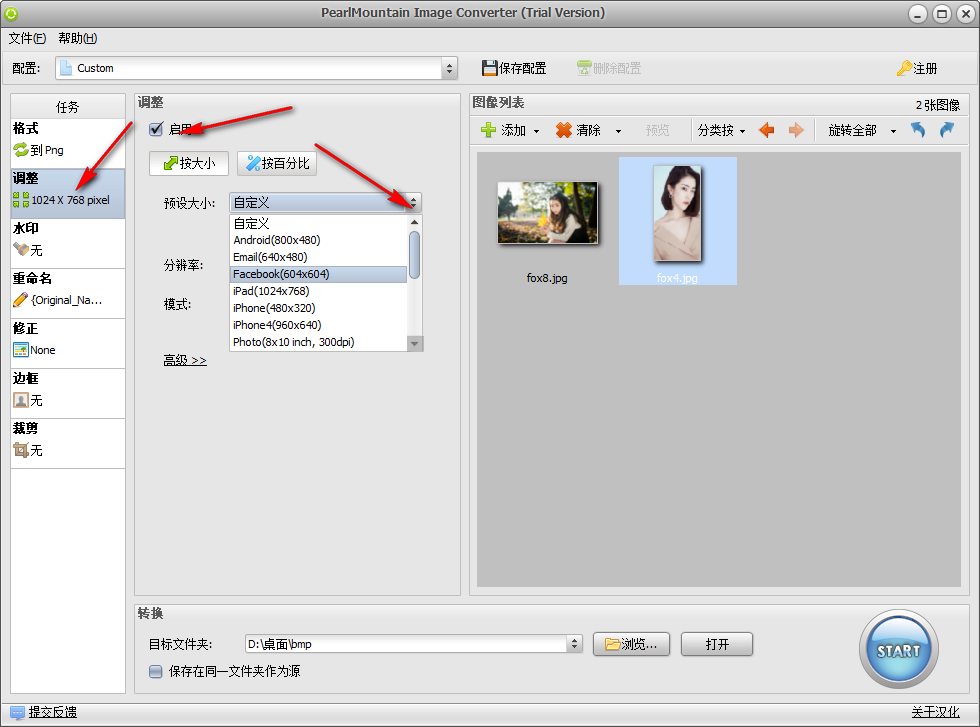980x727 pixels.
Task: Choose Email(640x480) preset
Action: 319,257
